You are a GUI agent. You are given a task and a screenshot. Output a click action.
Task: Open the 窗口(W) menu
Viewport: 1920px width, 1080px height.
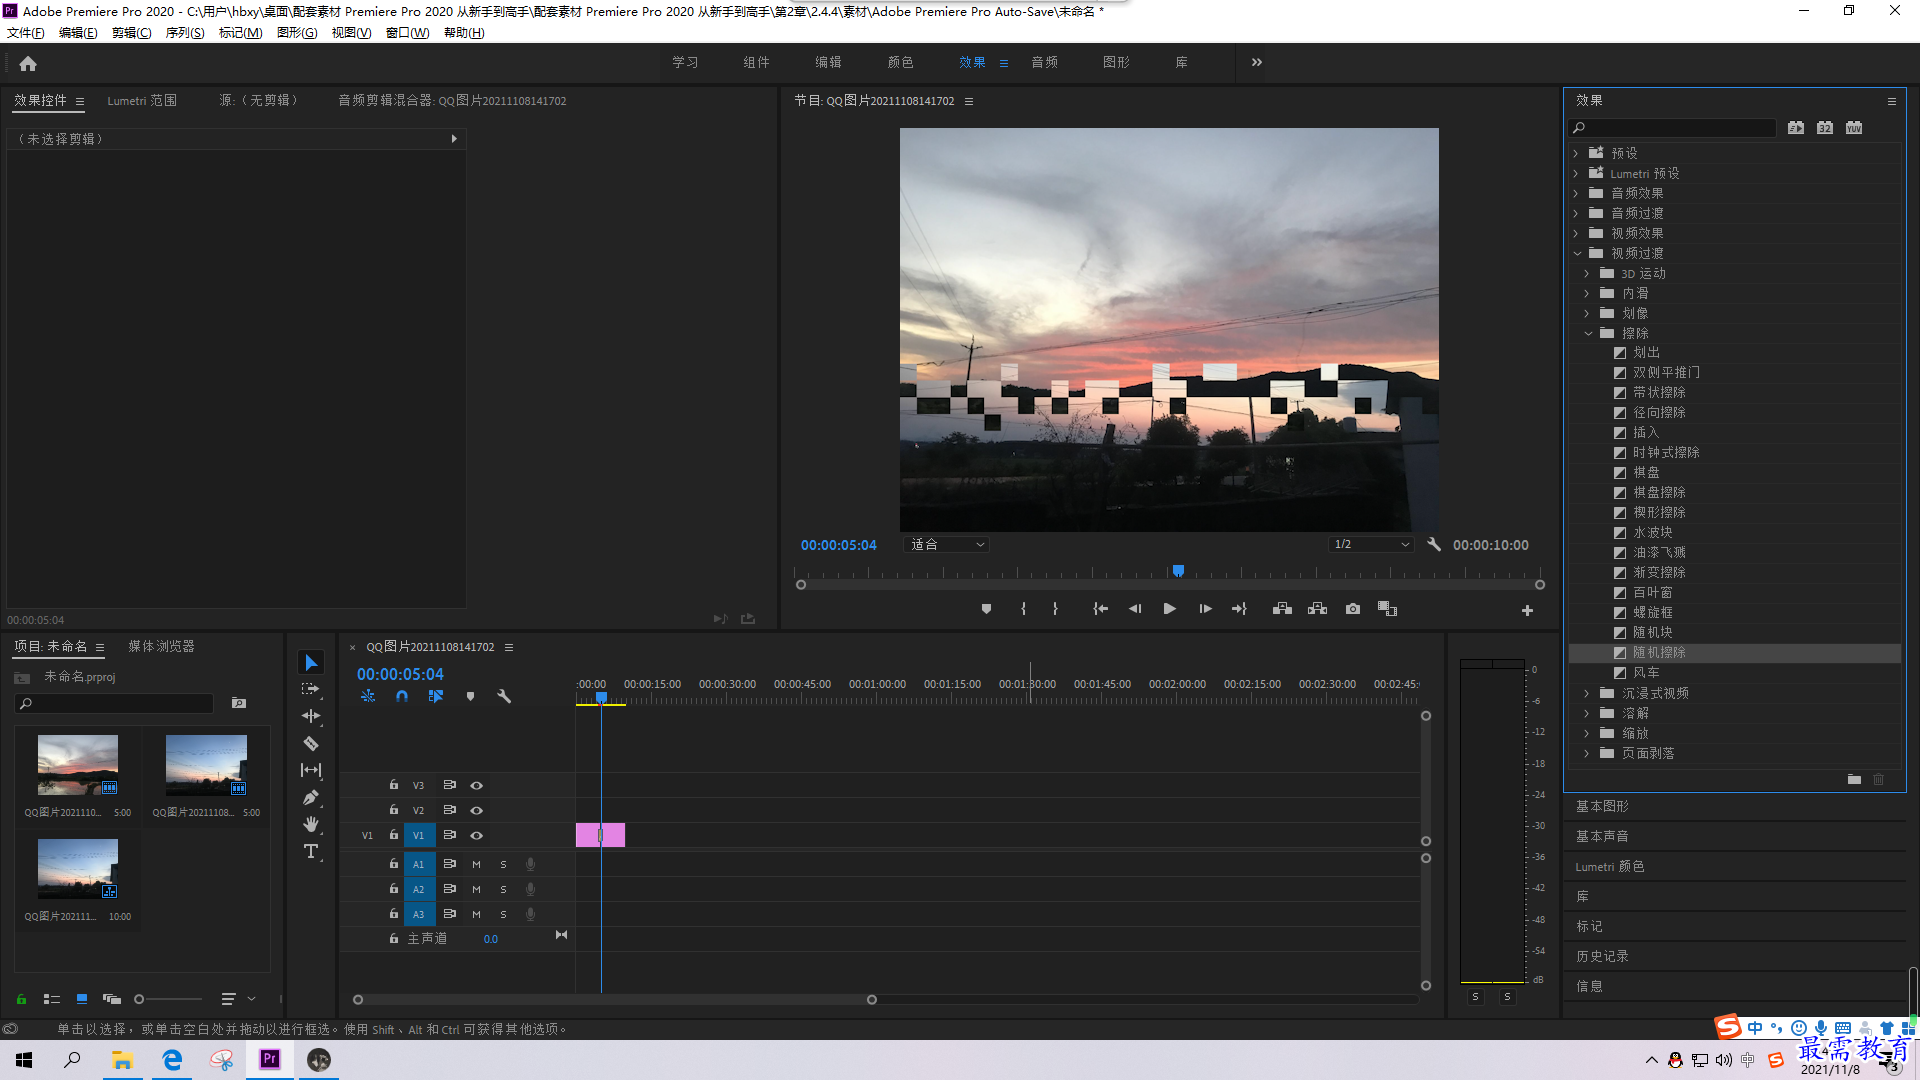pos(407,33)
